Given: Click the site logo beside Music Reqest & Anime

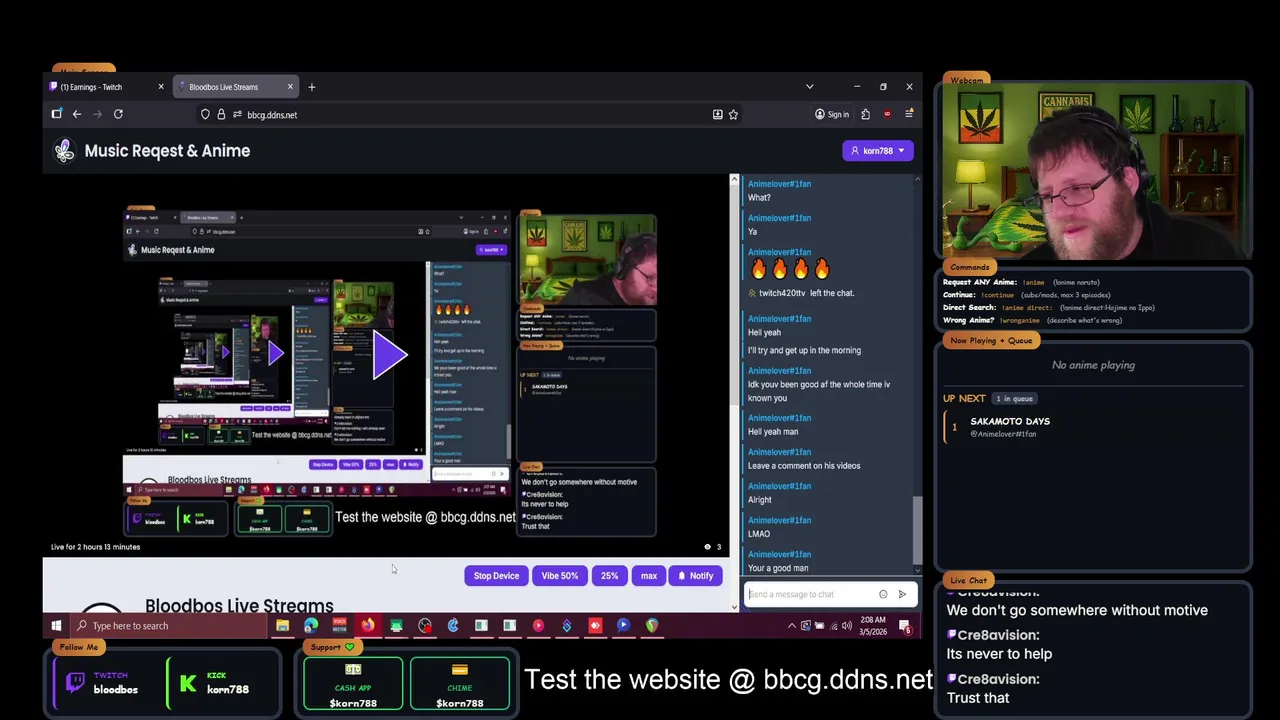Looking at the screenshot, I should click(65, 151).
